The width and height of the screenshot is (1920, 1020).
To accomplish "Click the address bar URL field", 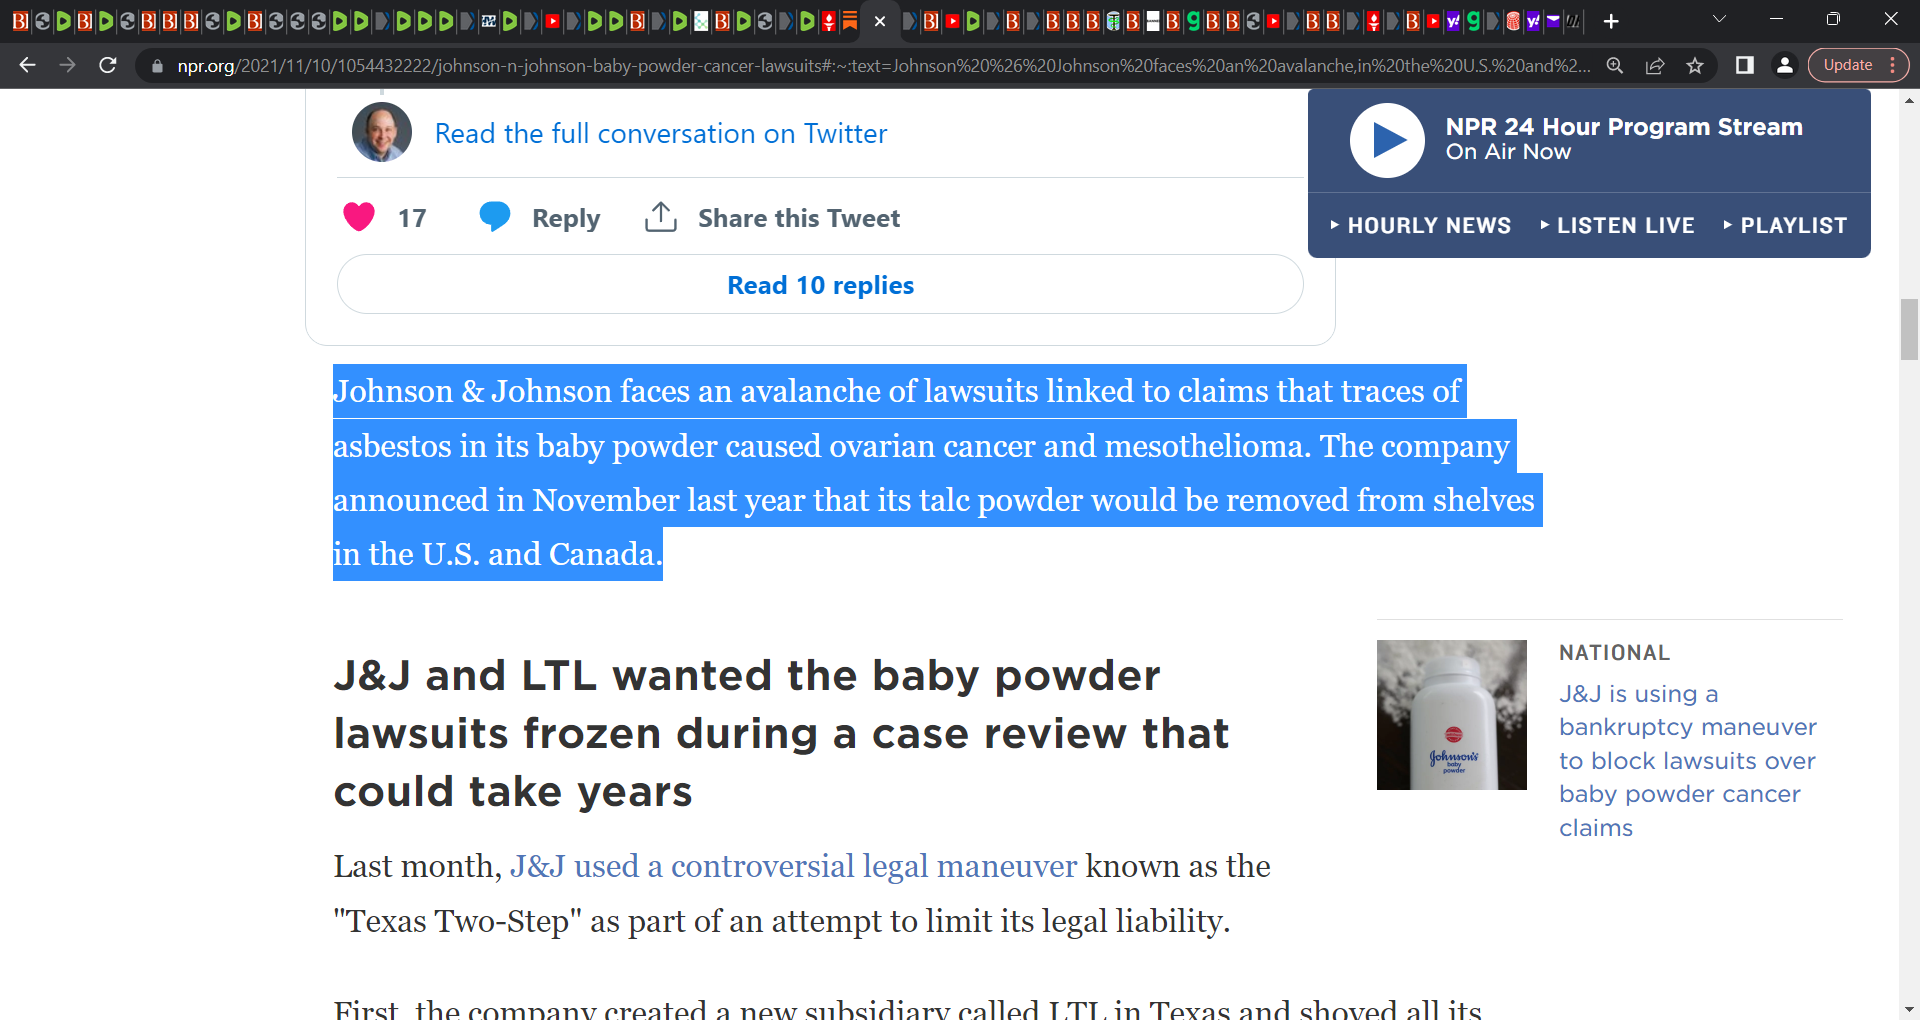I will click(883, 66).
